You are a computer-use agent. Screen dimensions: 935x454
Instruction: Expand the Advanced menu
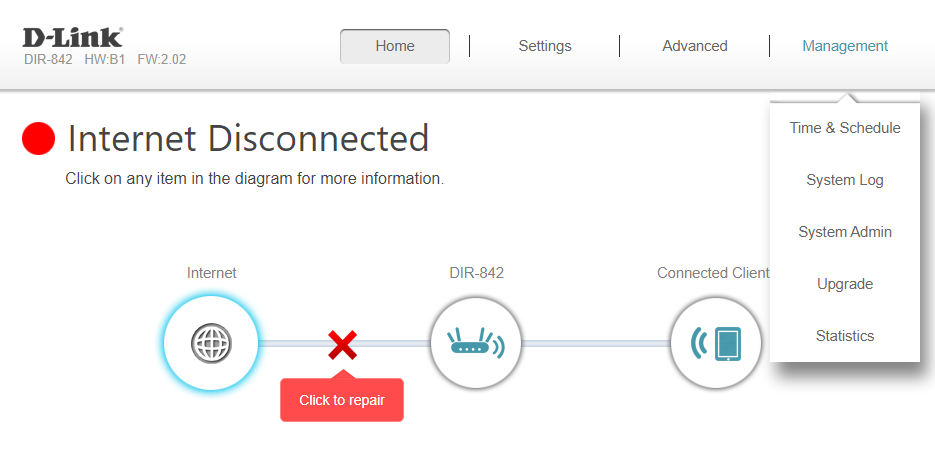click(x=695, y=46)
